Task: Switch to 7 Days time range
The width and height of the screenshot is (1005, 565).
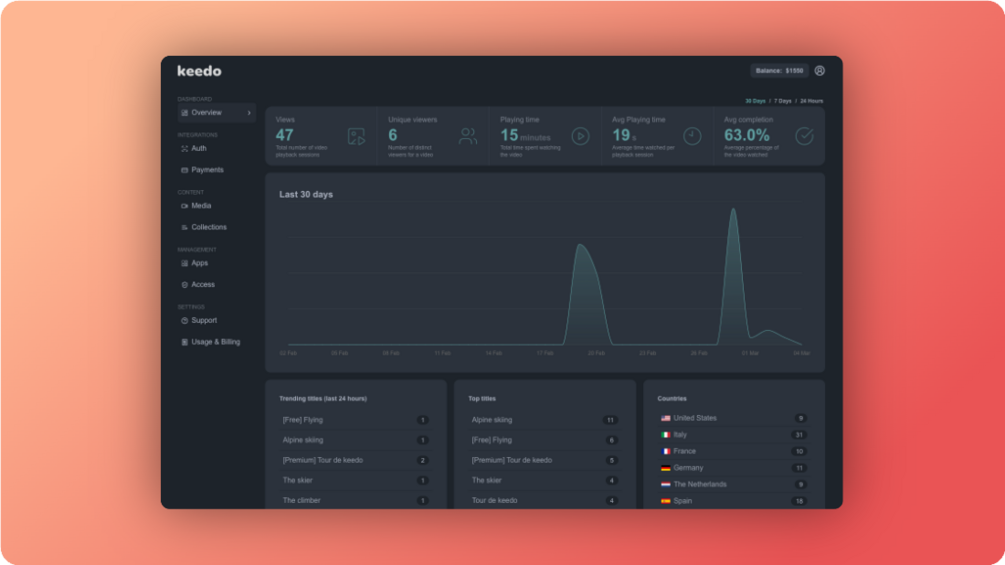Action: [783, 101]
